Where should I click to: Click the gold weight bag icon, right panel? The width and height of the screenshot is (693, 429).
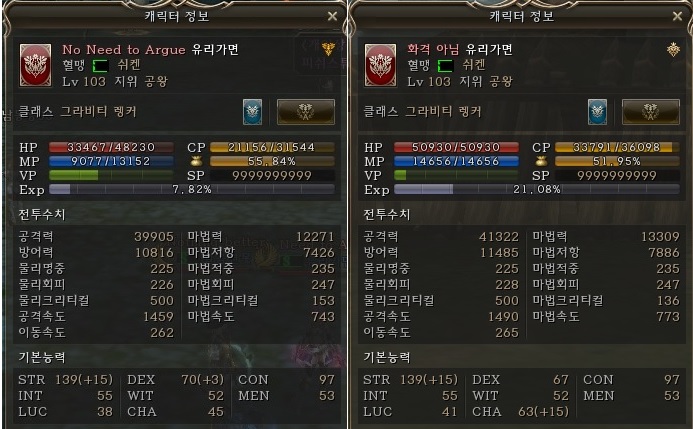point(541,161)
